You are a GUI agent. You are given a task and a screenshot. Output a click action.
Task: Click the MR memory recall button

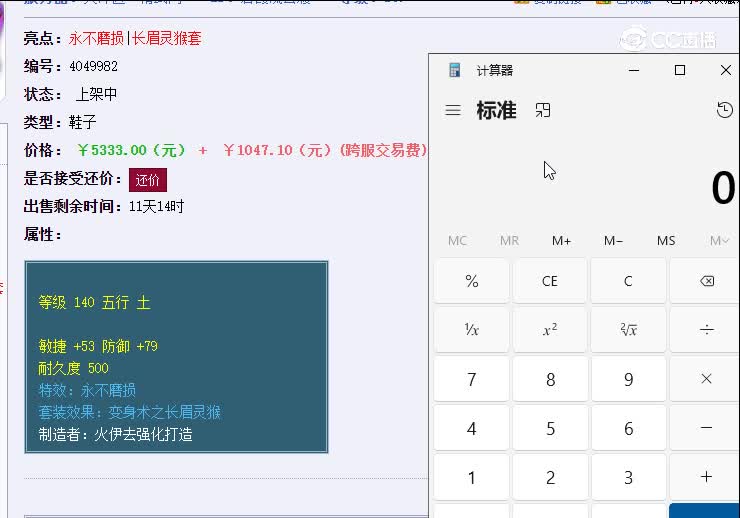tap(509, 241)
